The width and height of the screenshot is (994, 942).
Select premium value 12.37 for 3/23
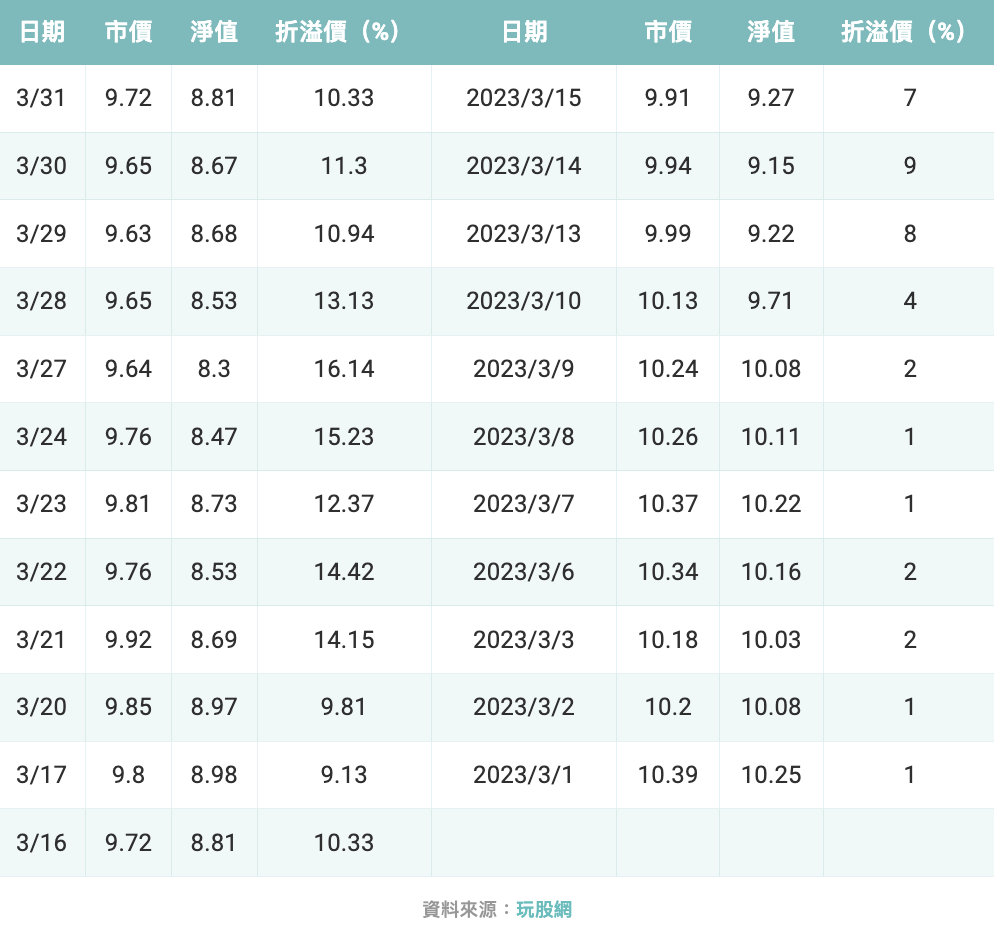pyautogui.click(x=344, y=504)
